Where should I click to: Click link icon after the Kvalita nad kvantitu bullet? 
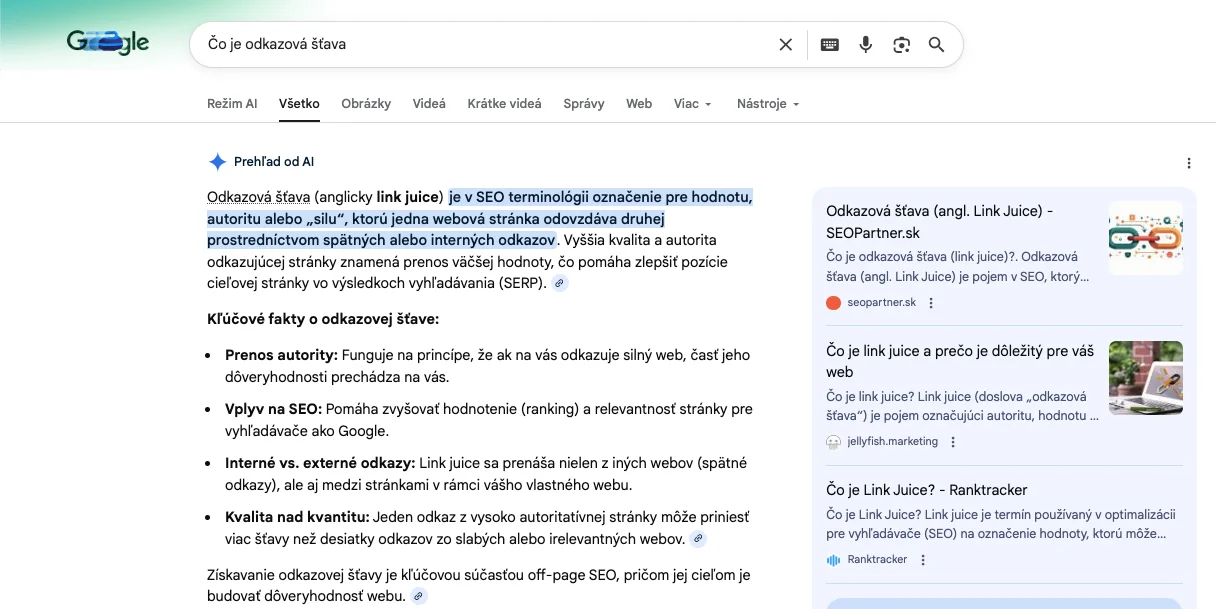[x=698, y=540]
